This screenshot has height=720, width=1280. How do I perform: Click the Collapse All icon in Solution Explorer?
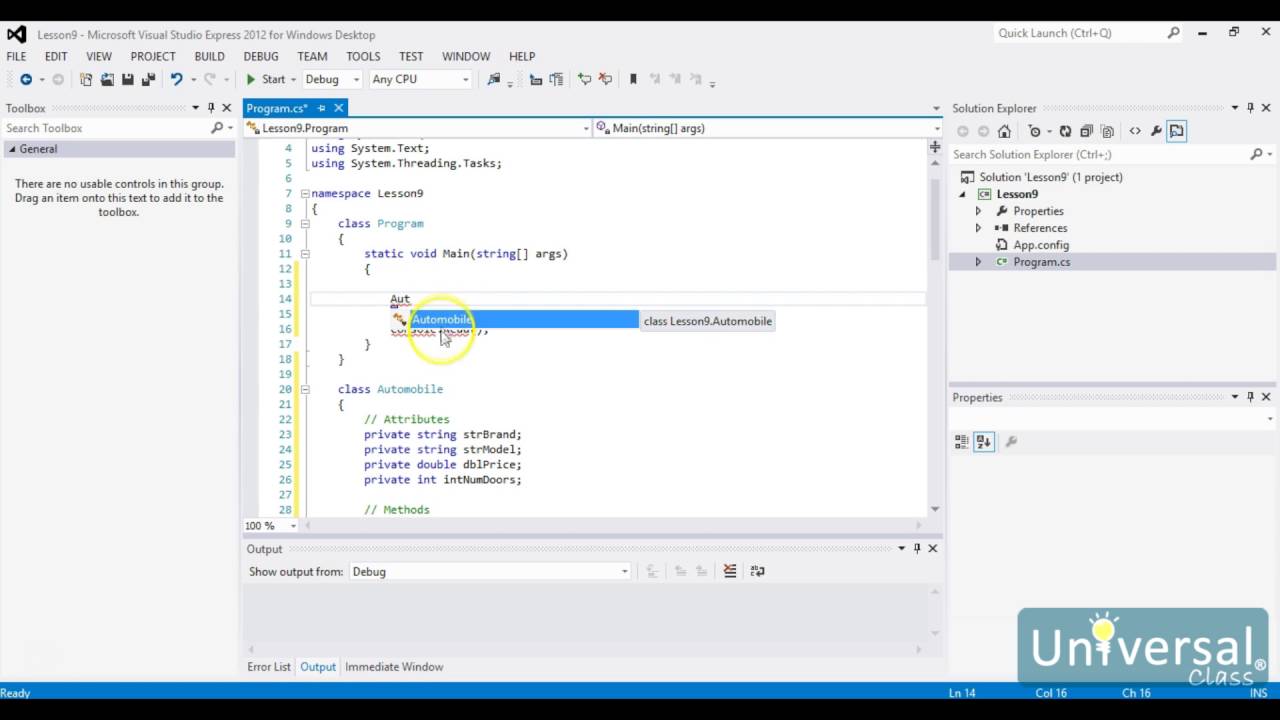[x=1086, y=131]
